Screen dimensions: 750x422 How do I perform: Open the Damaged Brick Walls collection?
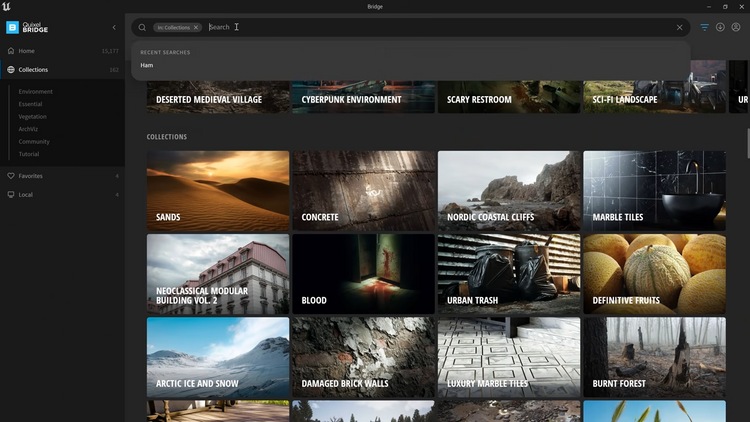click(364, 357)
